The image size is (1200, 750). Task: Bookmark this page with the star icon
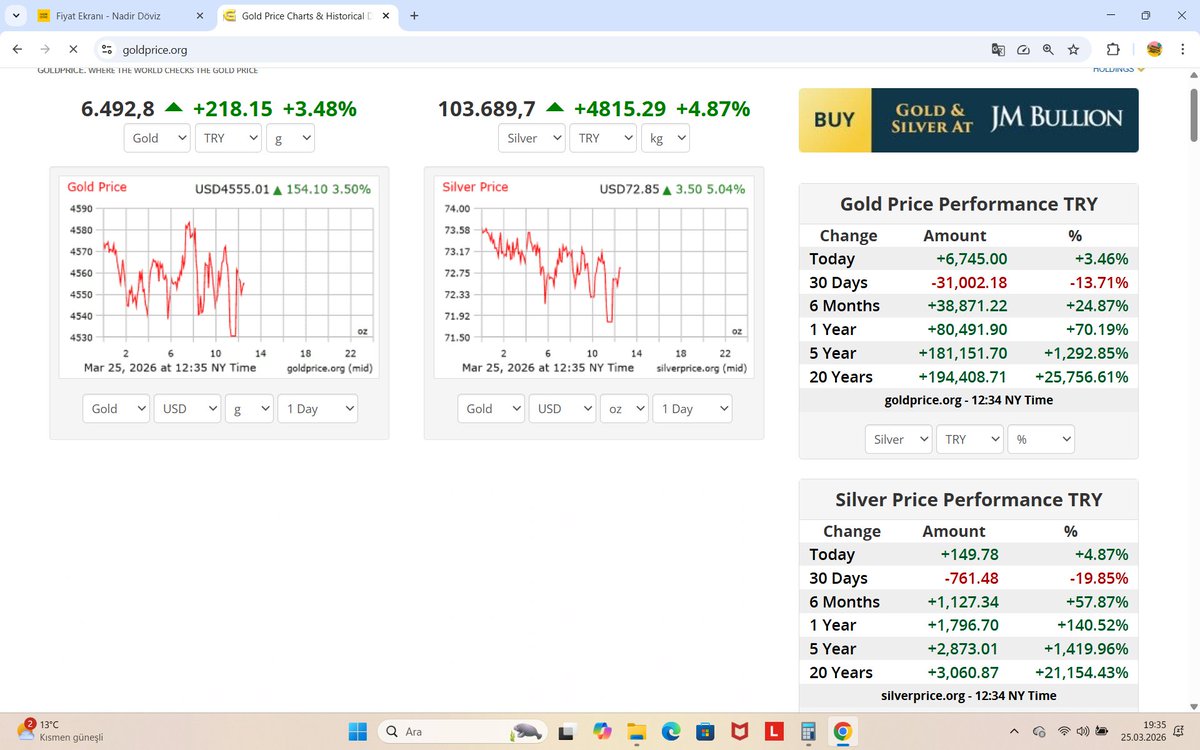pyautogui.click(x=1073, y=49)
